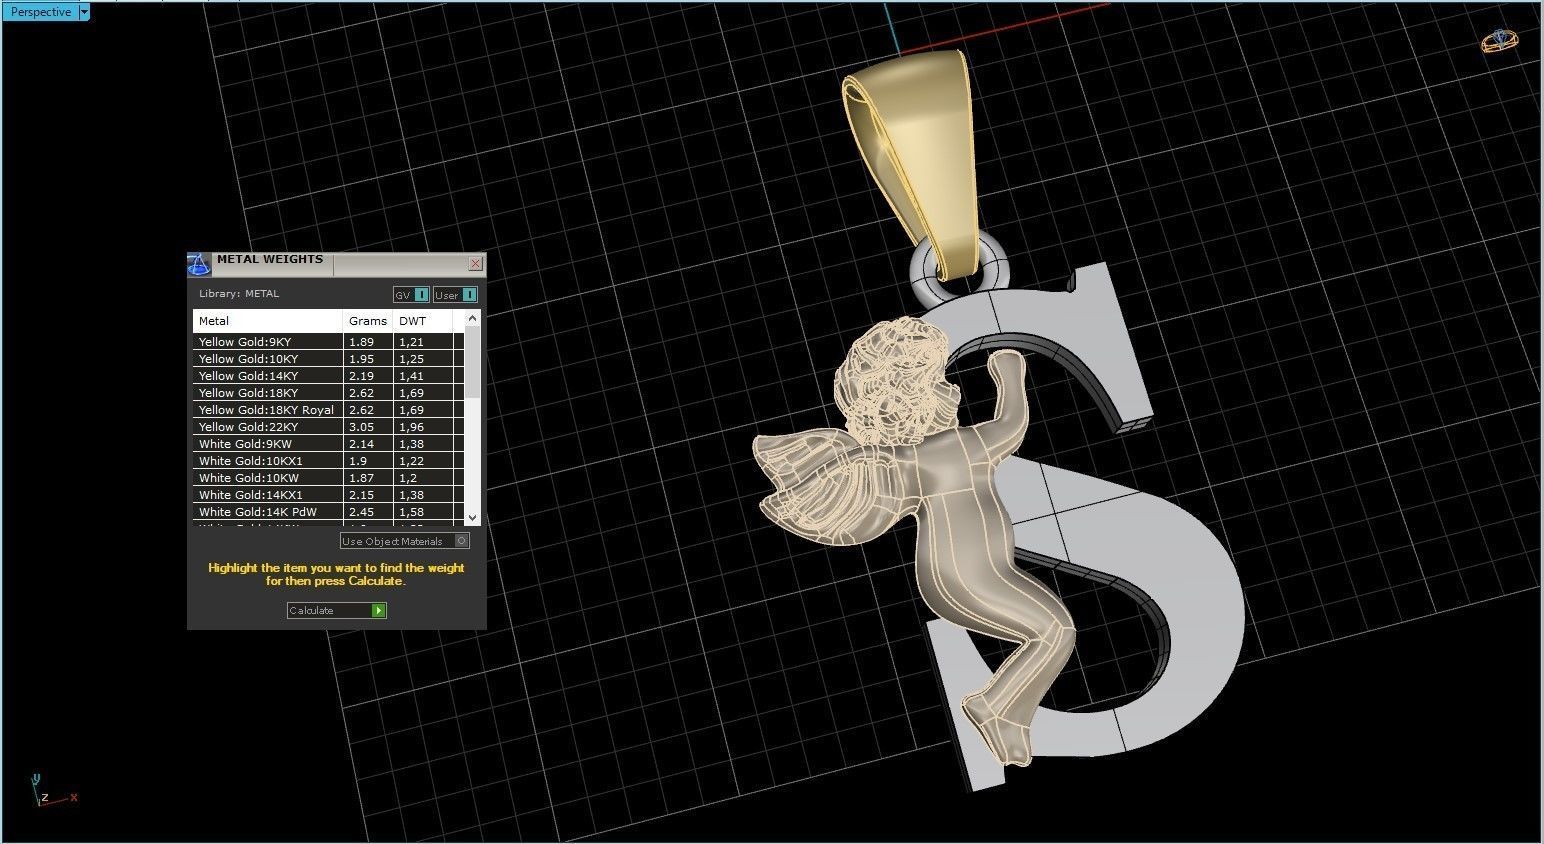This screenshot has height=844, width=1544.
Task: Open the Perspective viewport dropdown
Action: click(x=84, y=11)
